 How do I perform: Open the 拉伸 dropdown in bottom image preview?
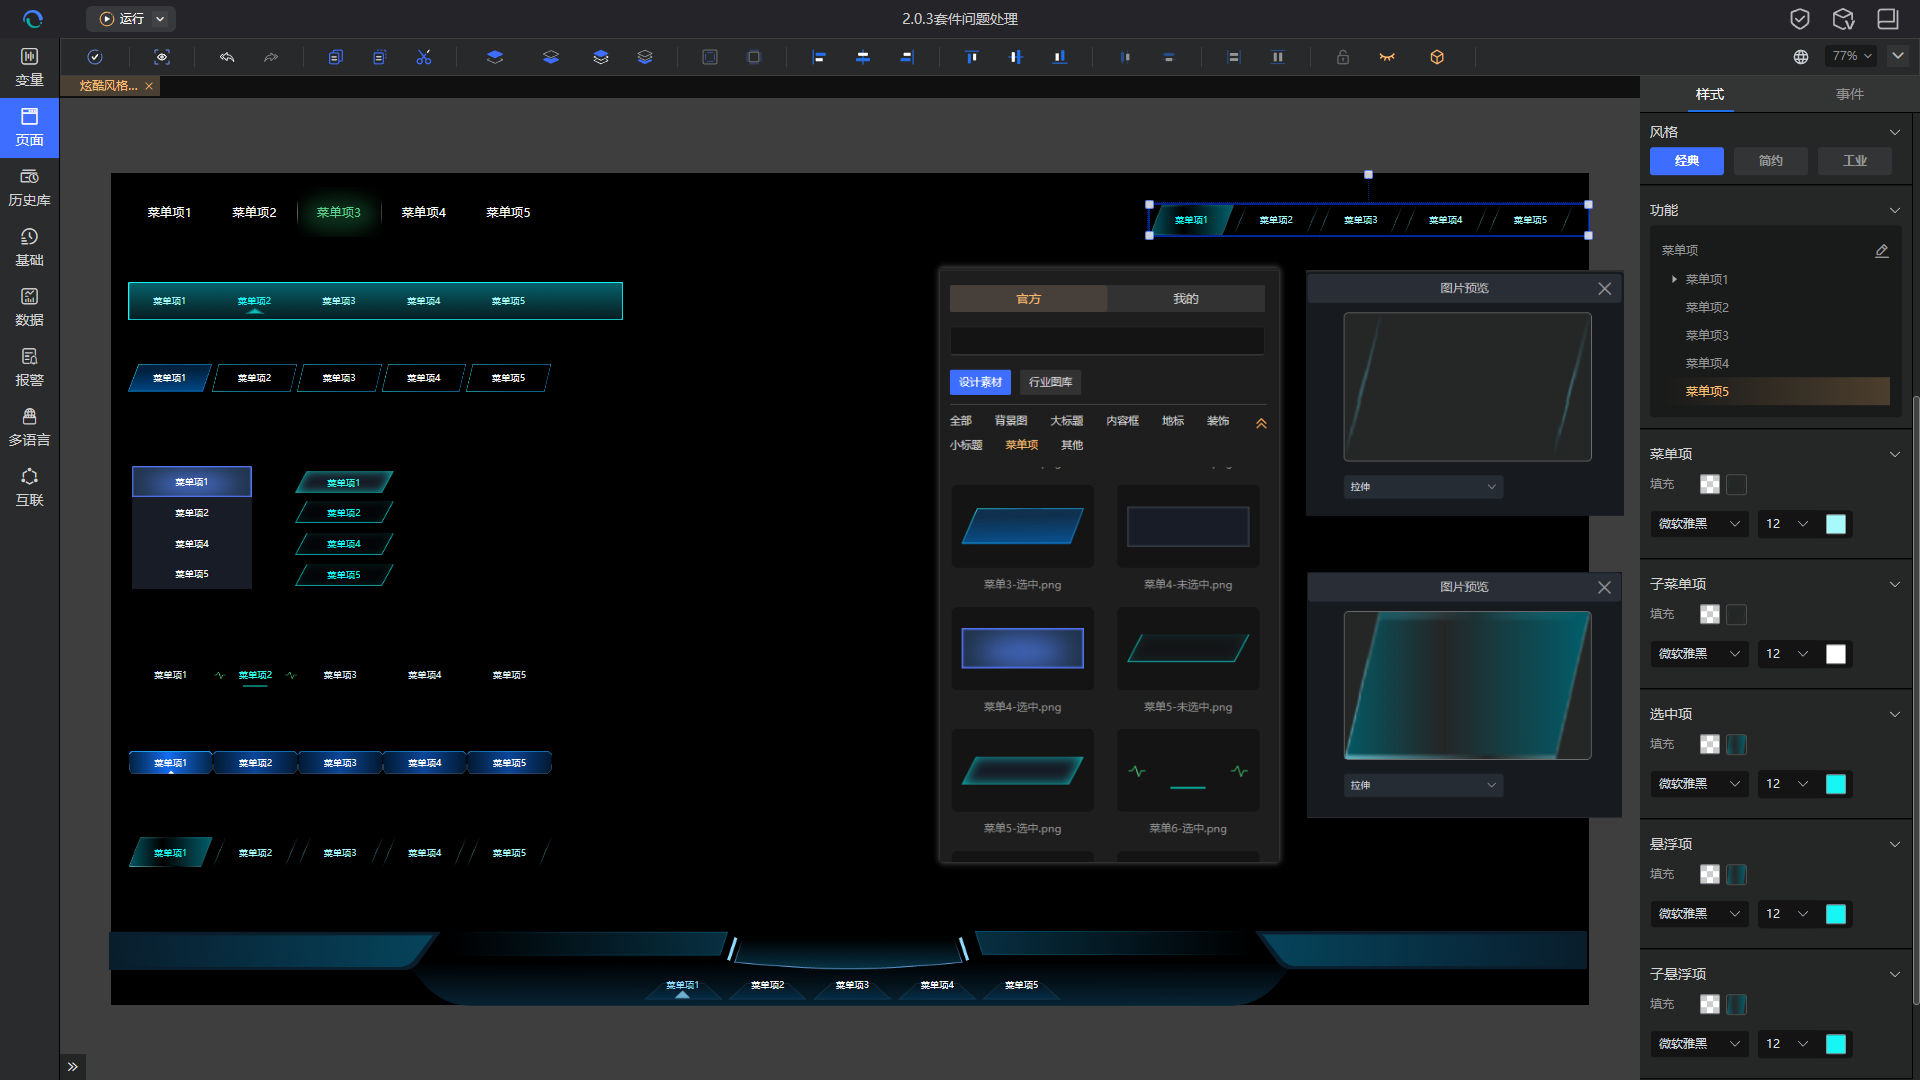click(x=1423, y=786)
